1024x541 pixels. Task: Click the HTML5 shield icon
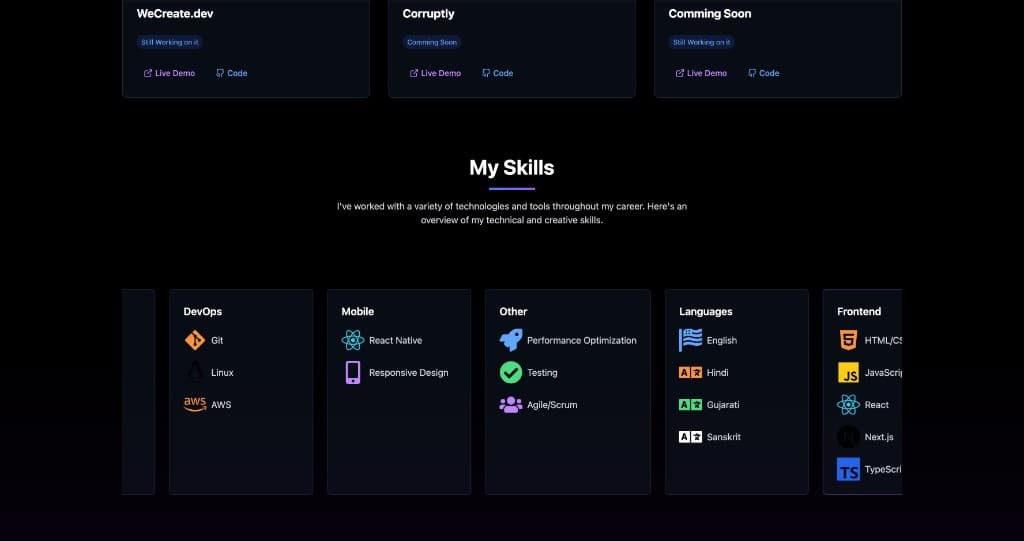click(x=848, y=340)
